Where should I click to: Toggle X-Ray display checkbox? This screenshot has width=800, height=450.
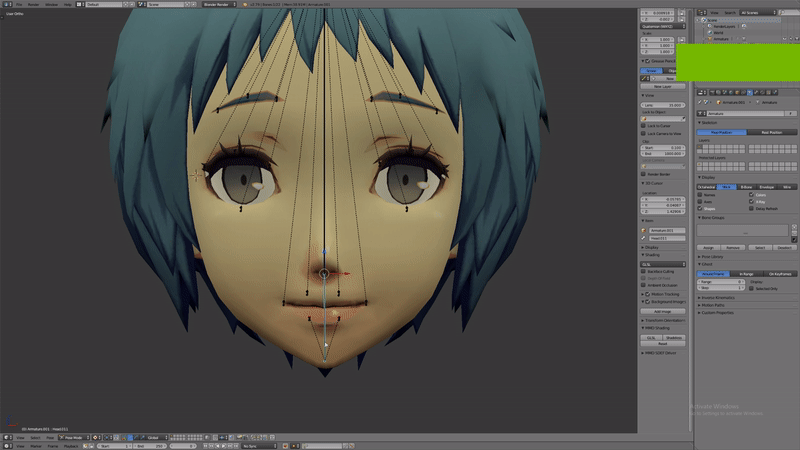click(751, 202)
